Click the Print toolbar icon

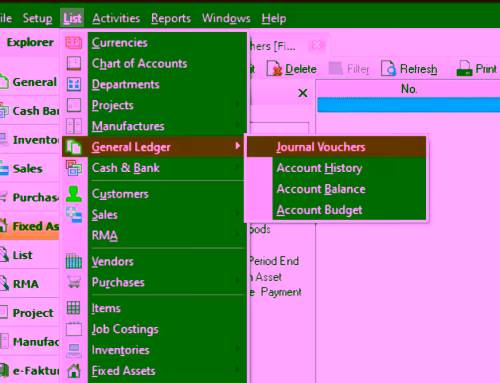point(464,69)
